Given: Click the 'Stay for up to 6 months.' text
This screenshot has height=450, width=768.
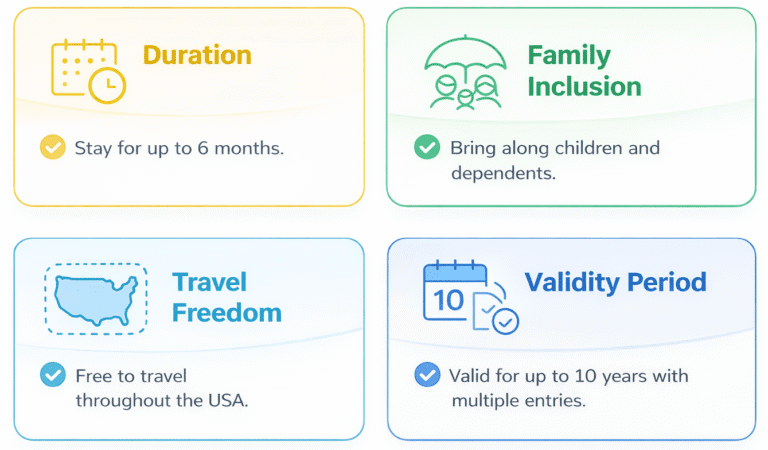Looking at the screenshot, I should [179, 149].
